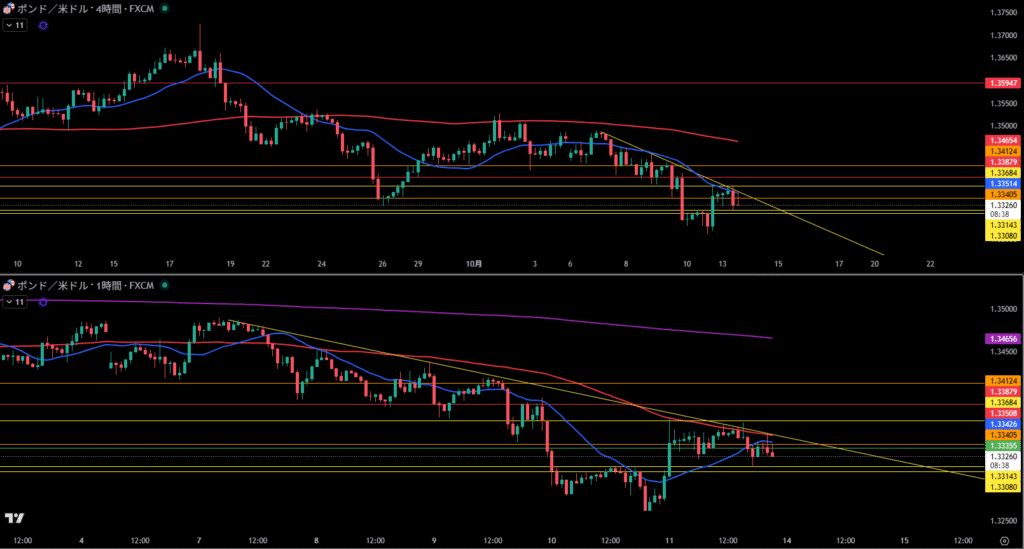Click the purple 1.34656 moving average label
1024x549 pixels.
pyautogui.click(x=1002, y=340)
